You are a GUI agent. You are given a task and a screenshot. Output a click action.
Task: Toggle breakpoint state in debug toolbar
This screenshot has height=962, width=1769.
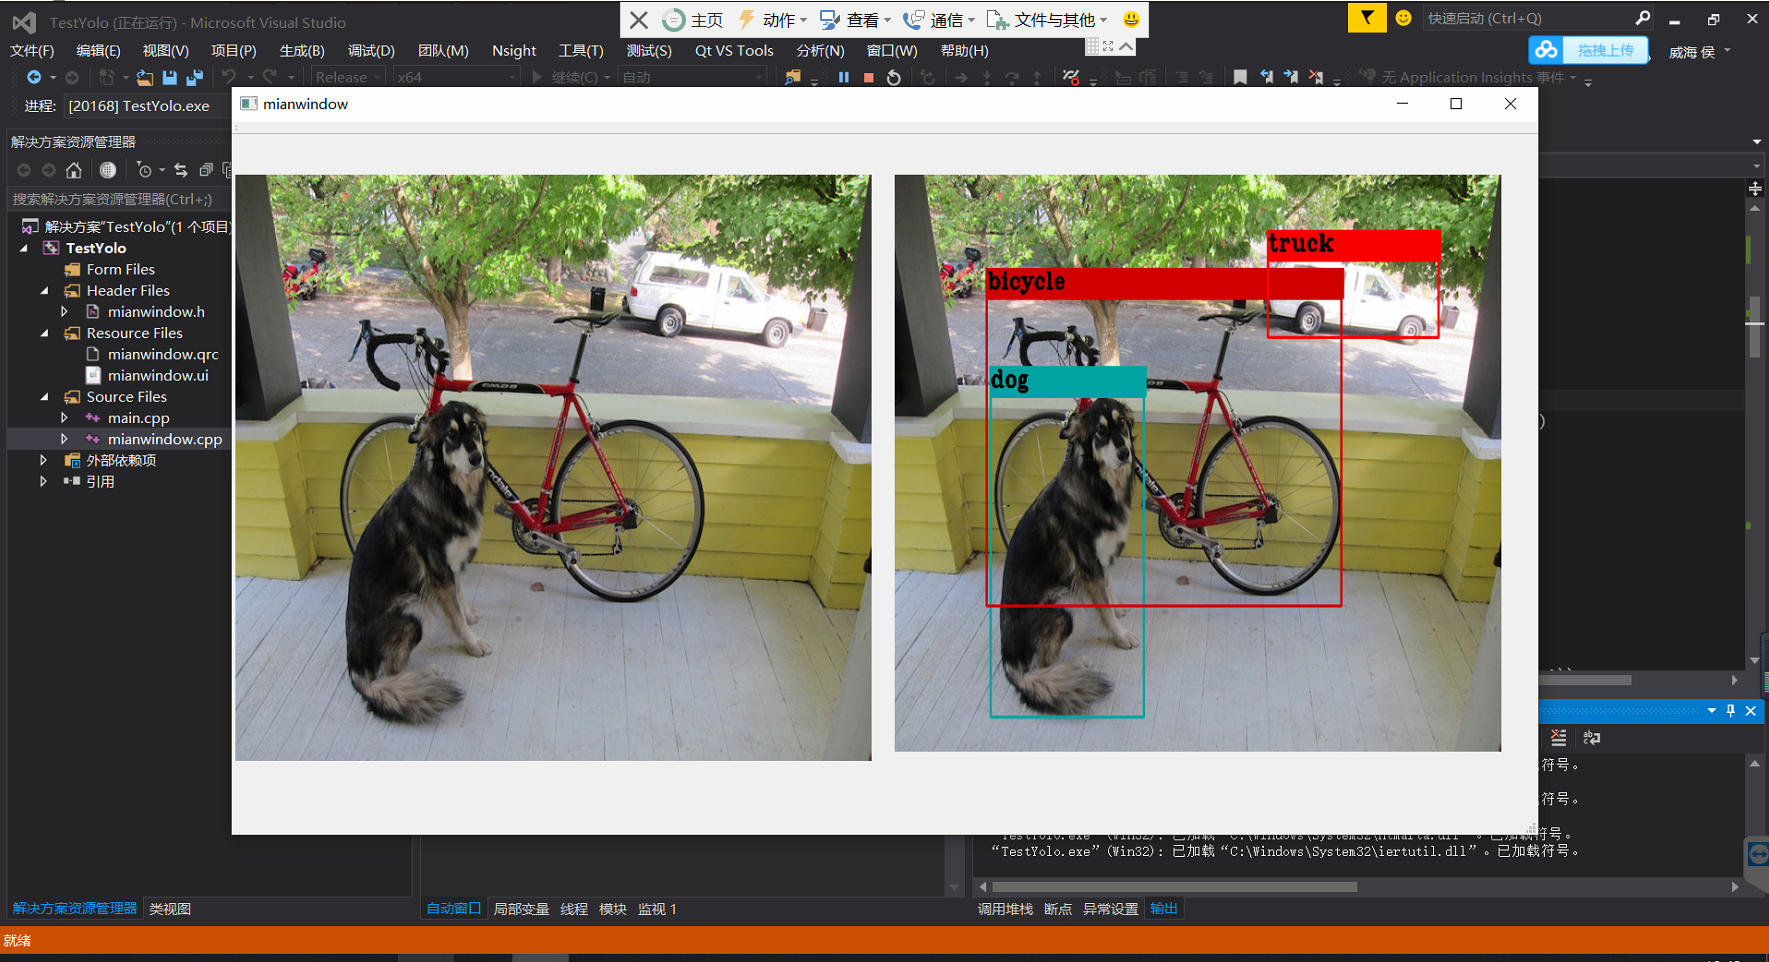(x=1071, y=77)
